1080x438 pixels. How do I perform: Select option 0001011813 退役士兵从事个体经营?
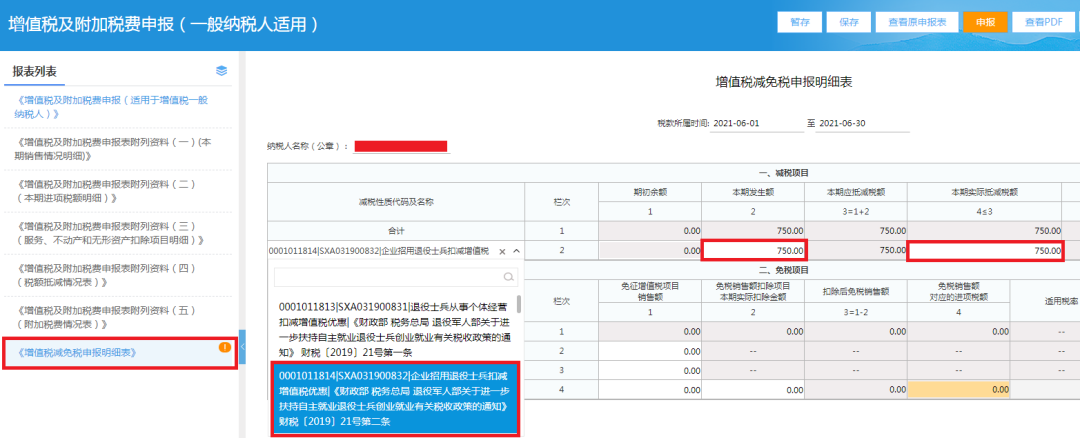395,329
